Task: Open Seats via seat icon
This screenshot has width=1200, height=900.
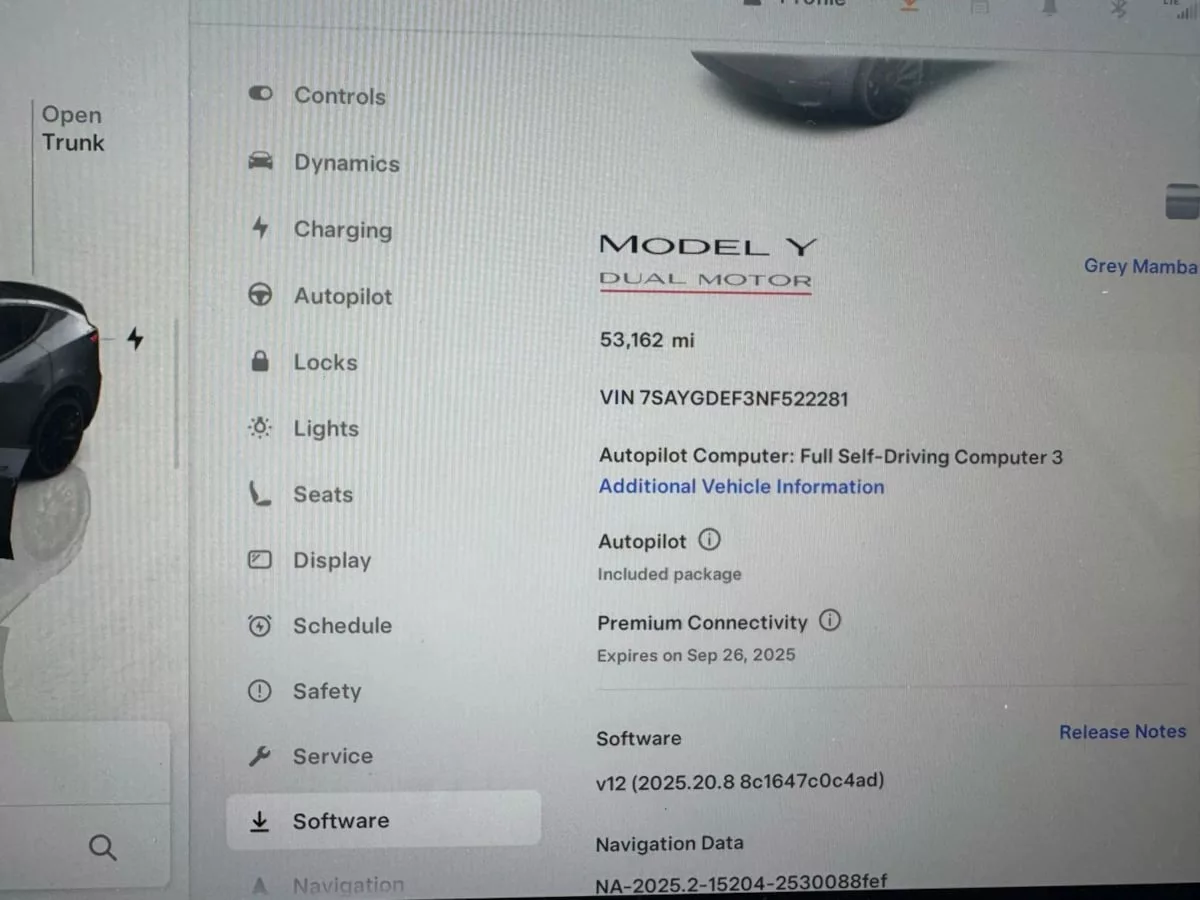Action: click(x=260, y=494)
